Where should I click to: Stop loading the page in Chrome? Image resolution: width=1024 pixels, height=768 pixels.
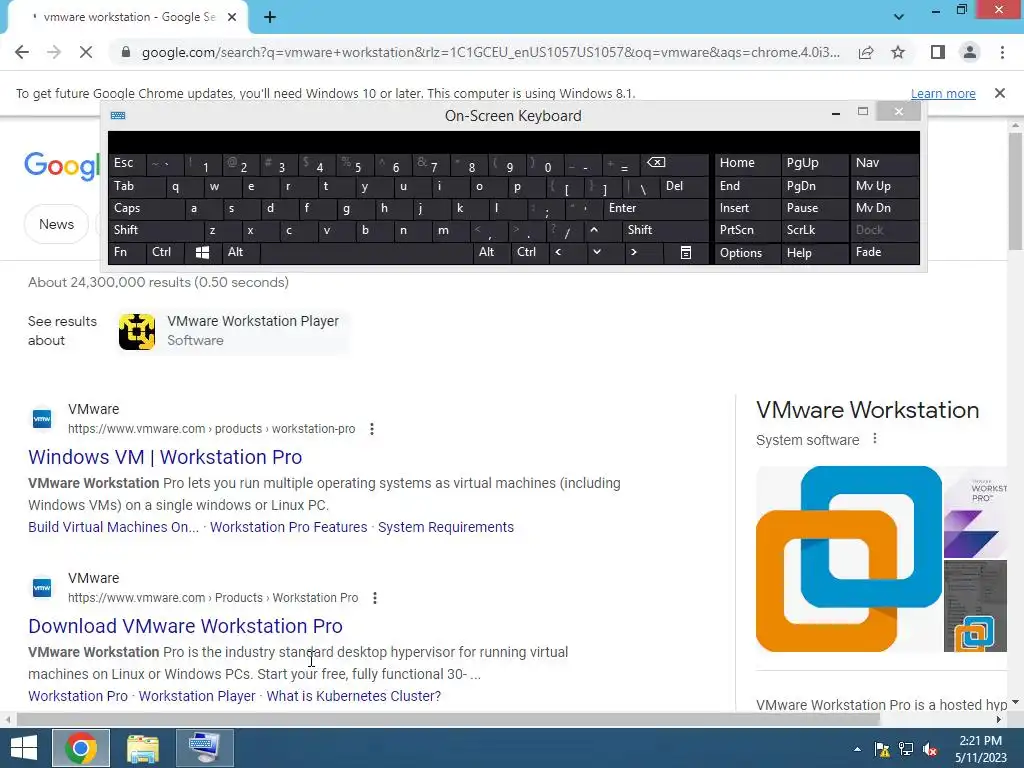(x=86, y=52)
